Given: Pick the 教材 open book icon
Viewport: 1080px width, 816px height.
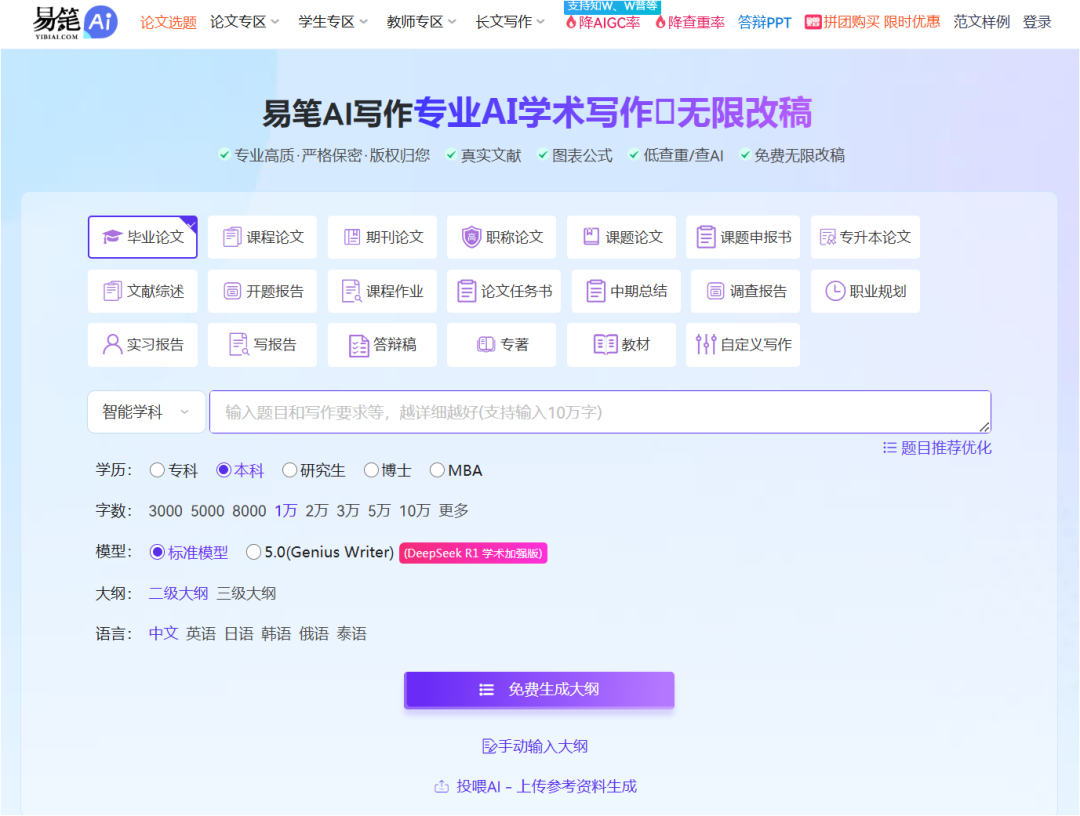Looking at the screenshot, I should 605,344.
